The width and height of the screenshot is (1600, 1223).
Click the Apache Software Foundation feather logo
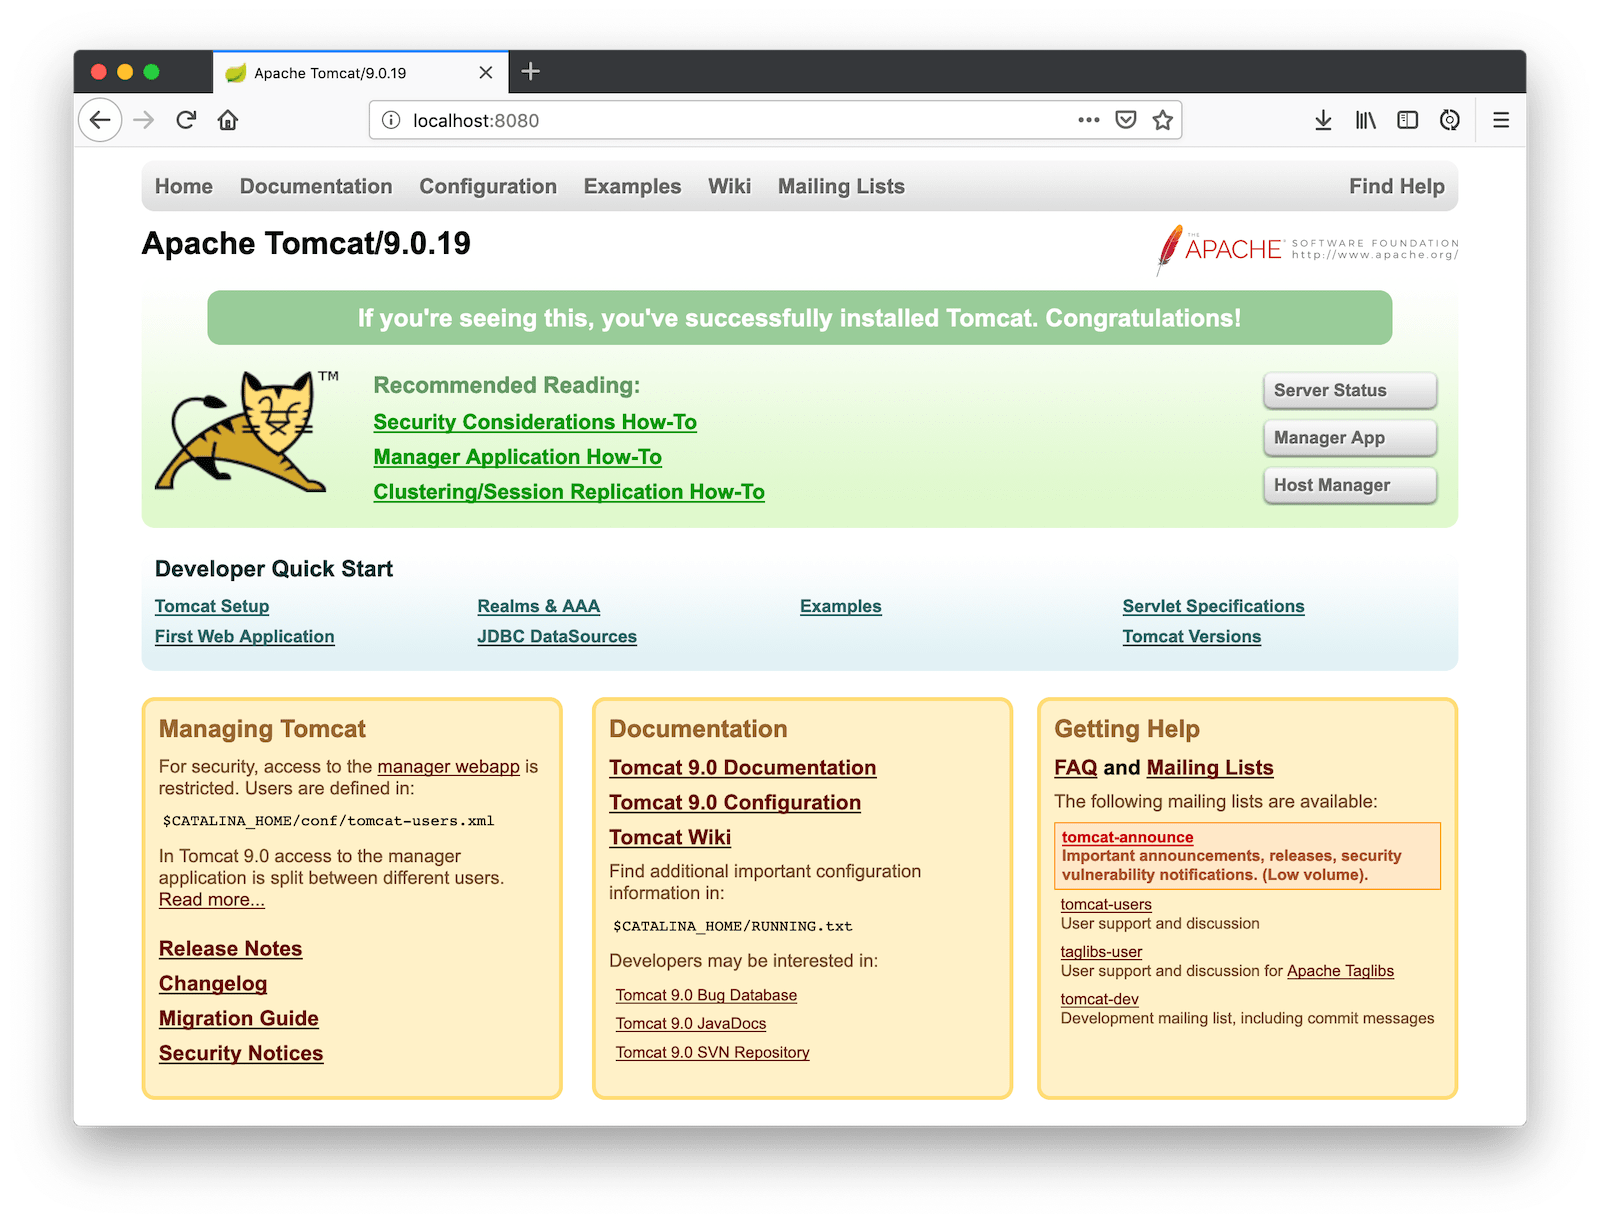coord(1307,249)
